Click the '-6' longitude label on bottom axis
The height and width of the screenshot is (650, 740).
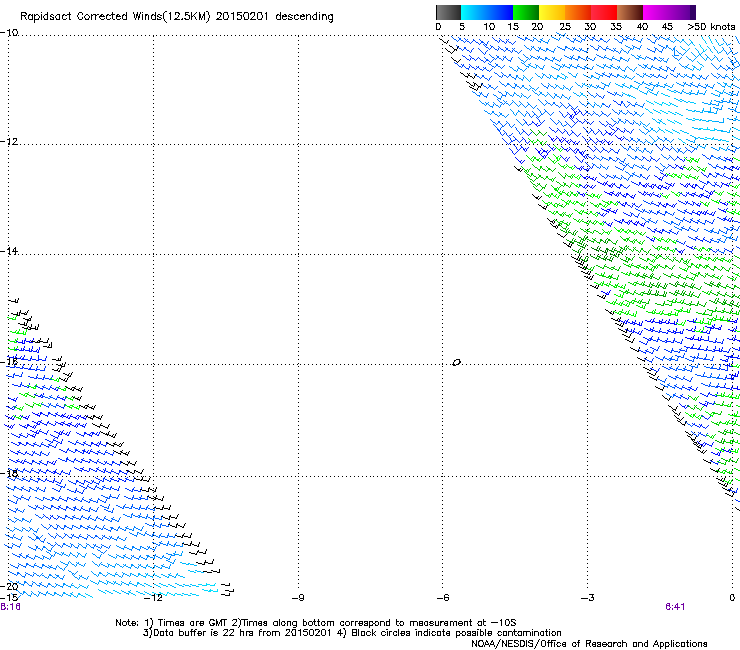coord(442,598)
